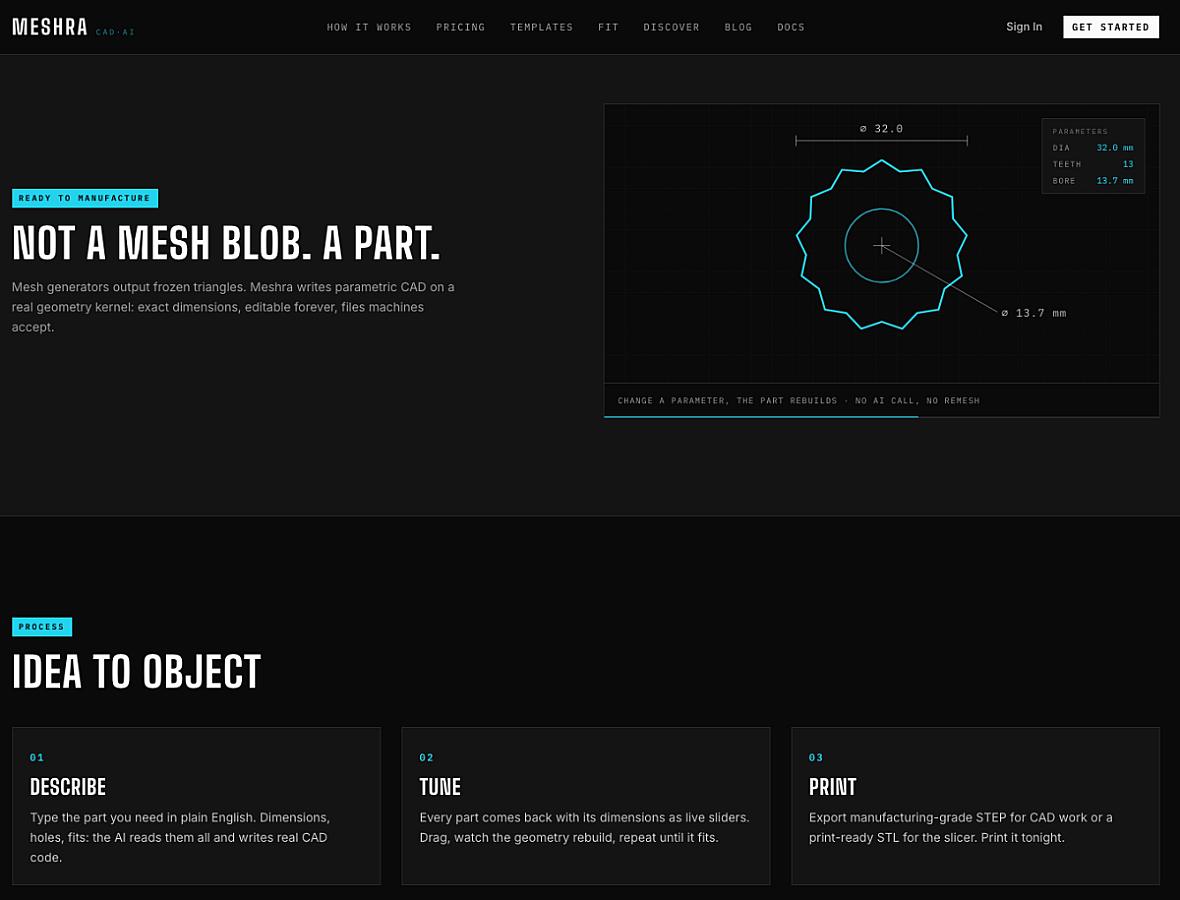Select the TEETH 13 parameter value
Viewport: 1180px width, 900px height.
tap(1128, 164)
